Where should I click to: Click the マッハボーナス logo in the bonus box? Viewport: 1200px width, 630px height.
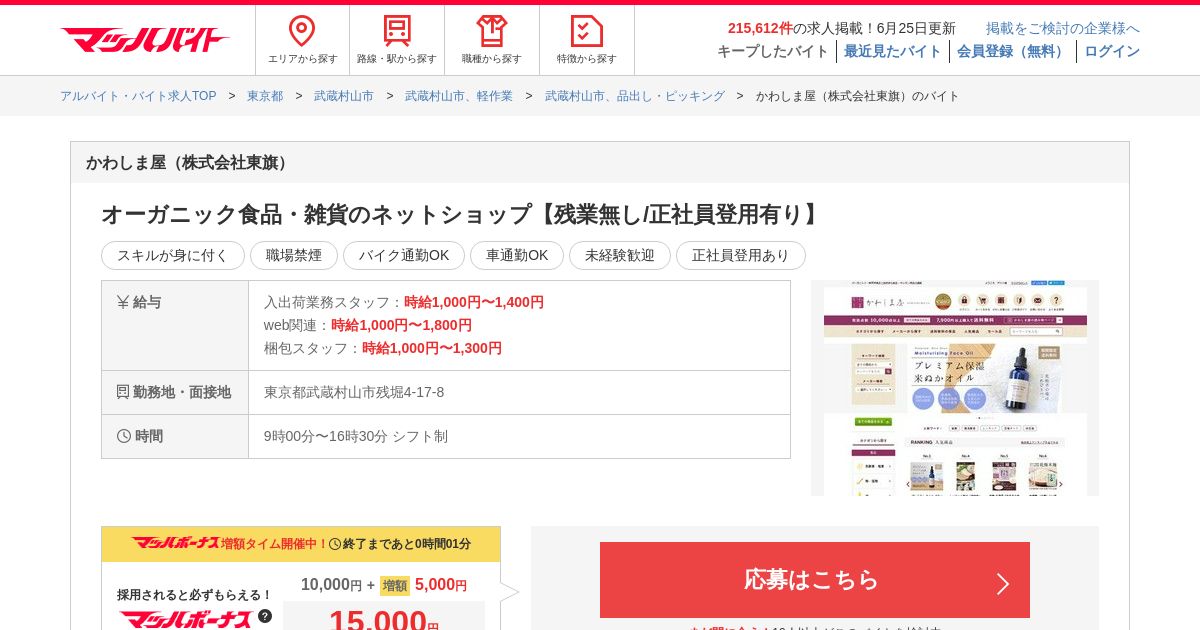coord(186,619)
